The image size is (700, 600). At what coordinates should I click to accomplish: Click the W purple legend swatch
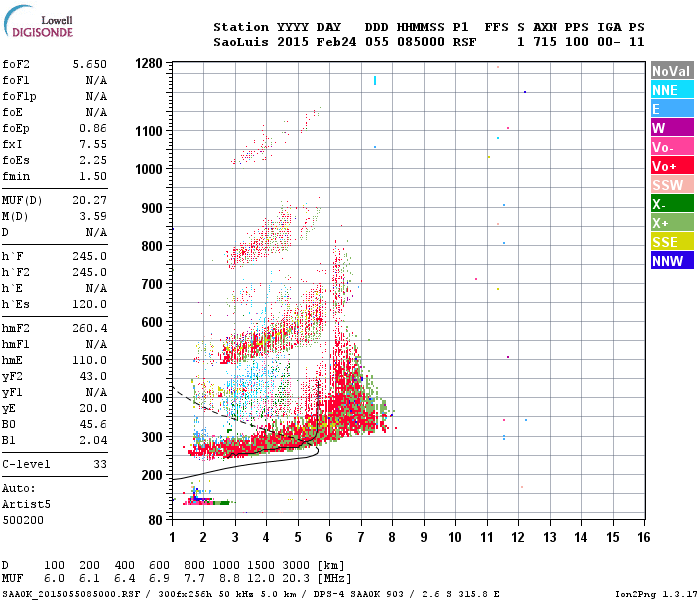tap(672, 128)
